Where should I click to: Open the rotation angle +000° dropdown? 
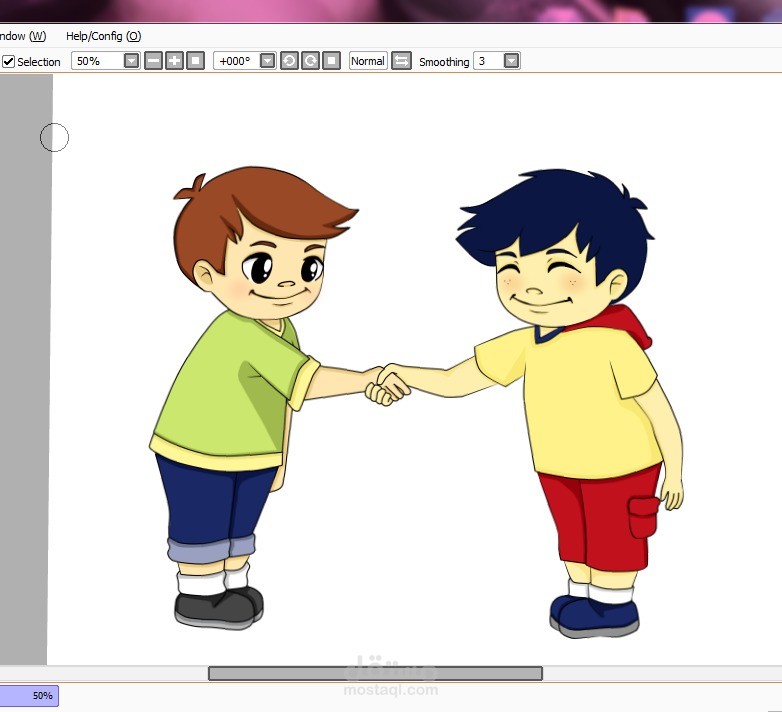click(x=268, y=61)
